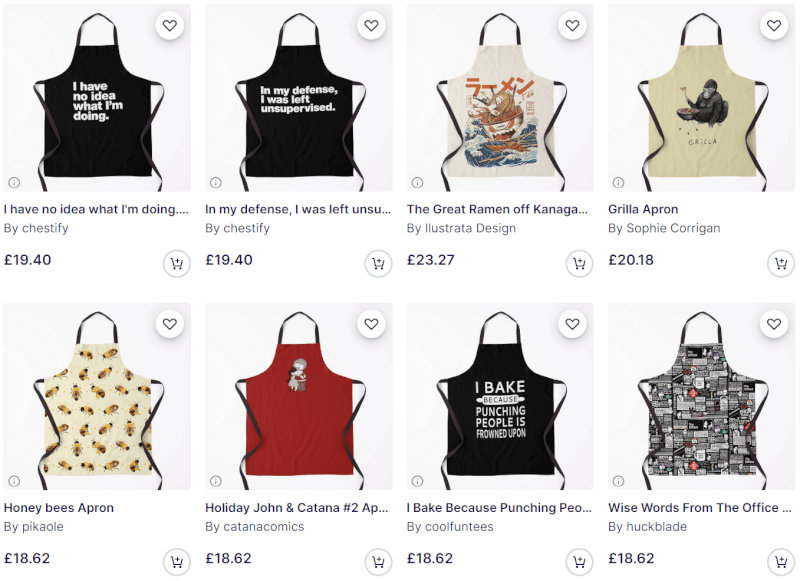
Task: Add 'In my defense' apron to cart
Action: click(x=378, y=263)
